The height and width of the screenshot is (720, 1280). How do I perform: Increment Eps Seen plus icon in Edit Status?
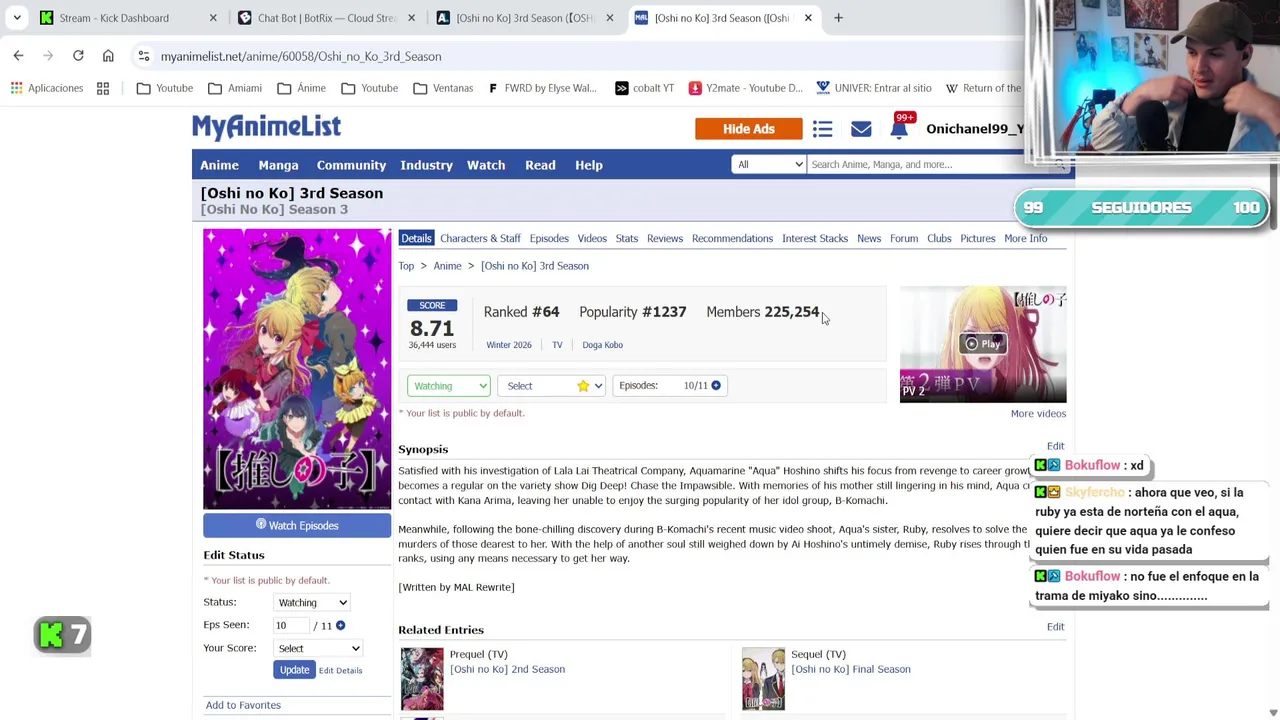coord(340,625)
